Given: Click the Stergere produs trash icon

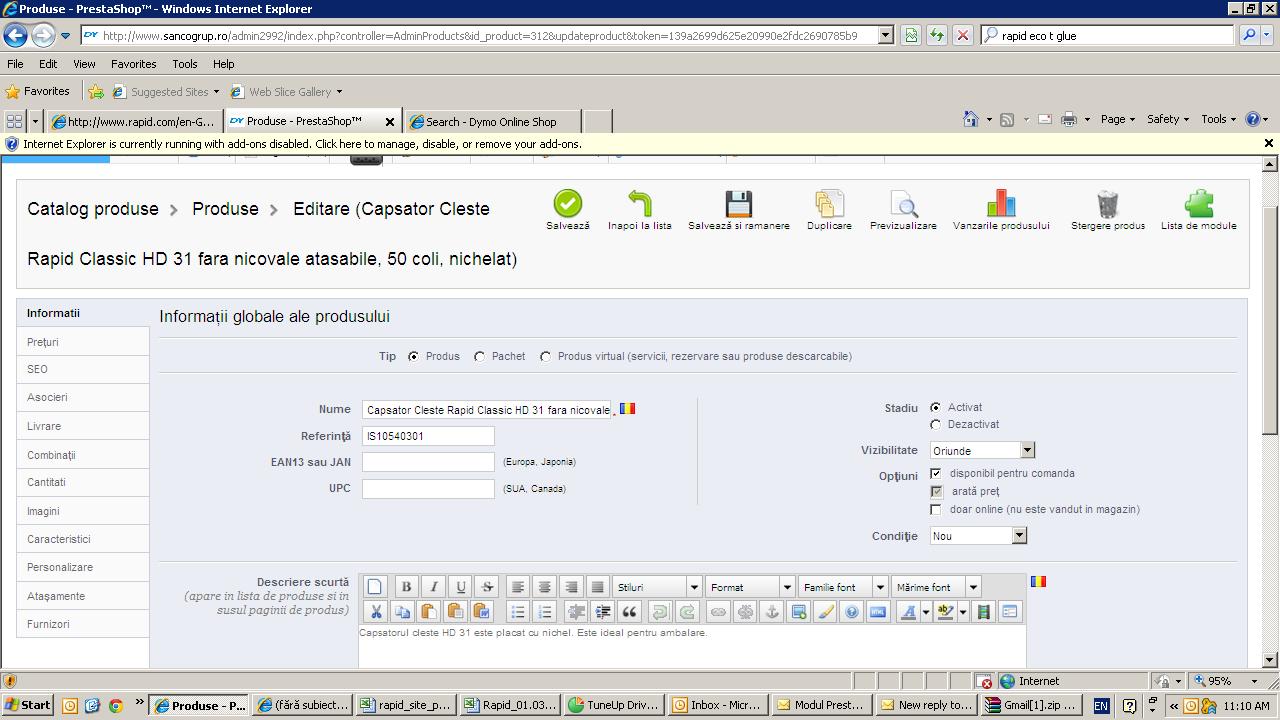Looking at the screenshot, I should (1107, 203).
